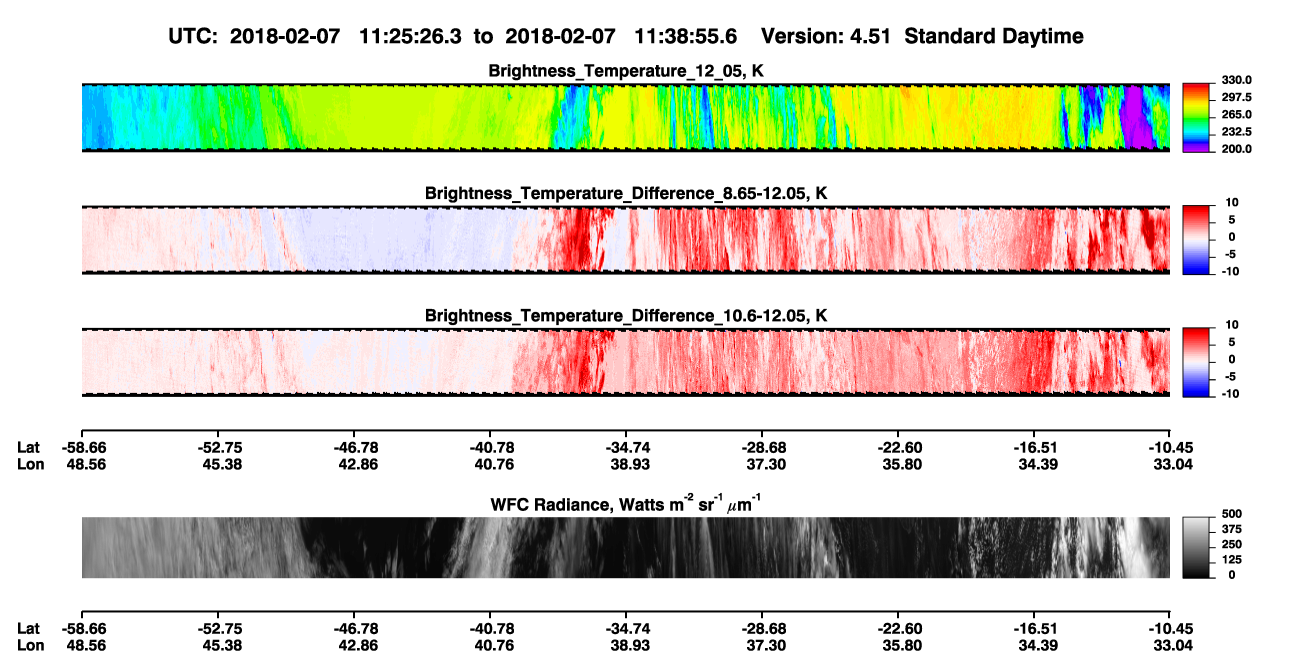The image size is (1300, 667).
Task: Click the grayscale colorbar for WFC Radiance
Action: point(1194,547)
